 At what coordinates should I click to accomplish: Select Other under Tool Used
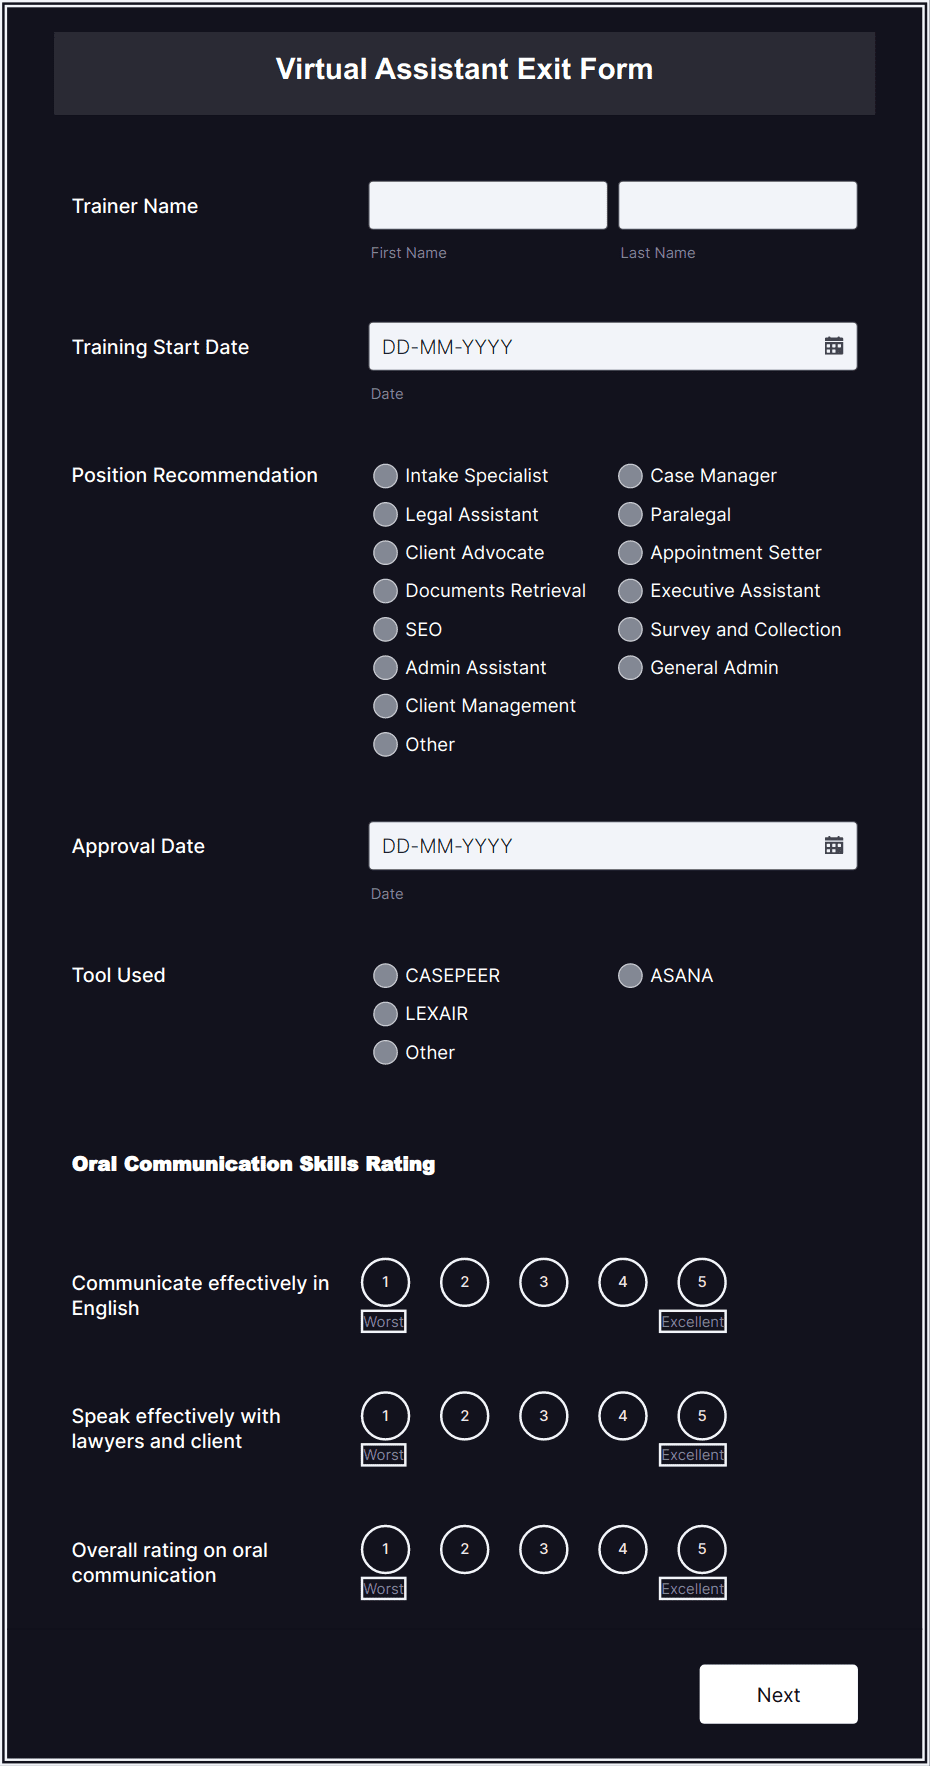point(385,1052)
